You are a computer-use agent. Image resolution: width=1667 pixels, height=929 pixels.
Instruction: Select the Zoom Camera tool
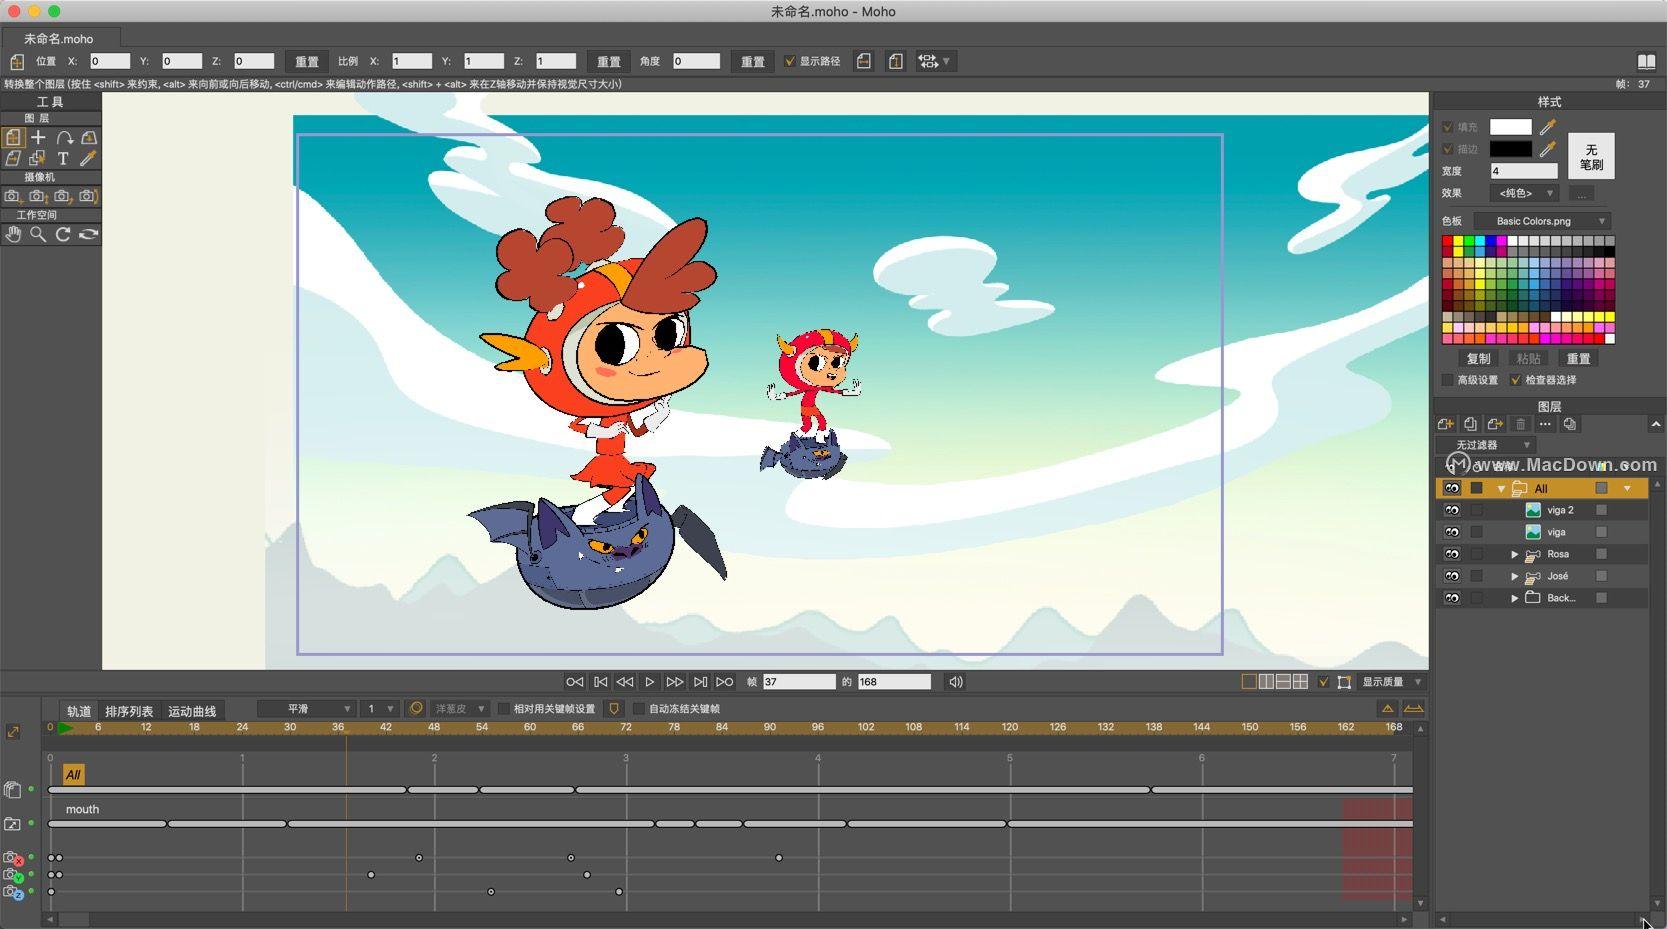[38, 196]
